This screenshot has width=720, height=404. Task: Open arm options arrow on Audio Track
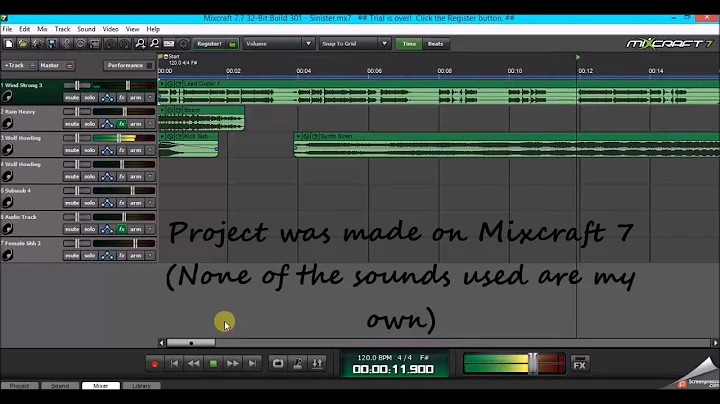[x=150, y=229]
